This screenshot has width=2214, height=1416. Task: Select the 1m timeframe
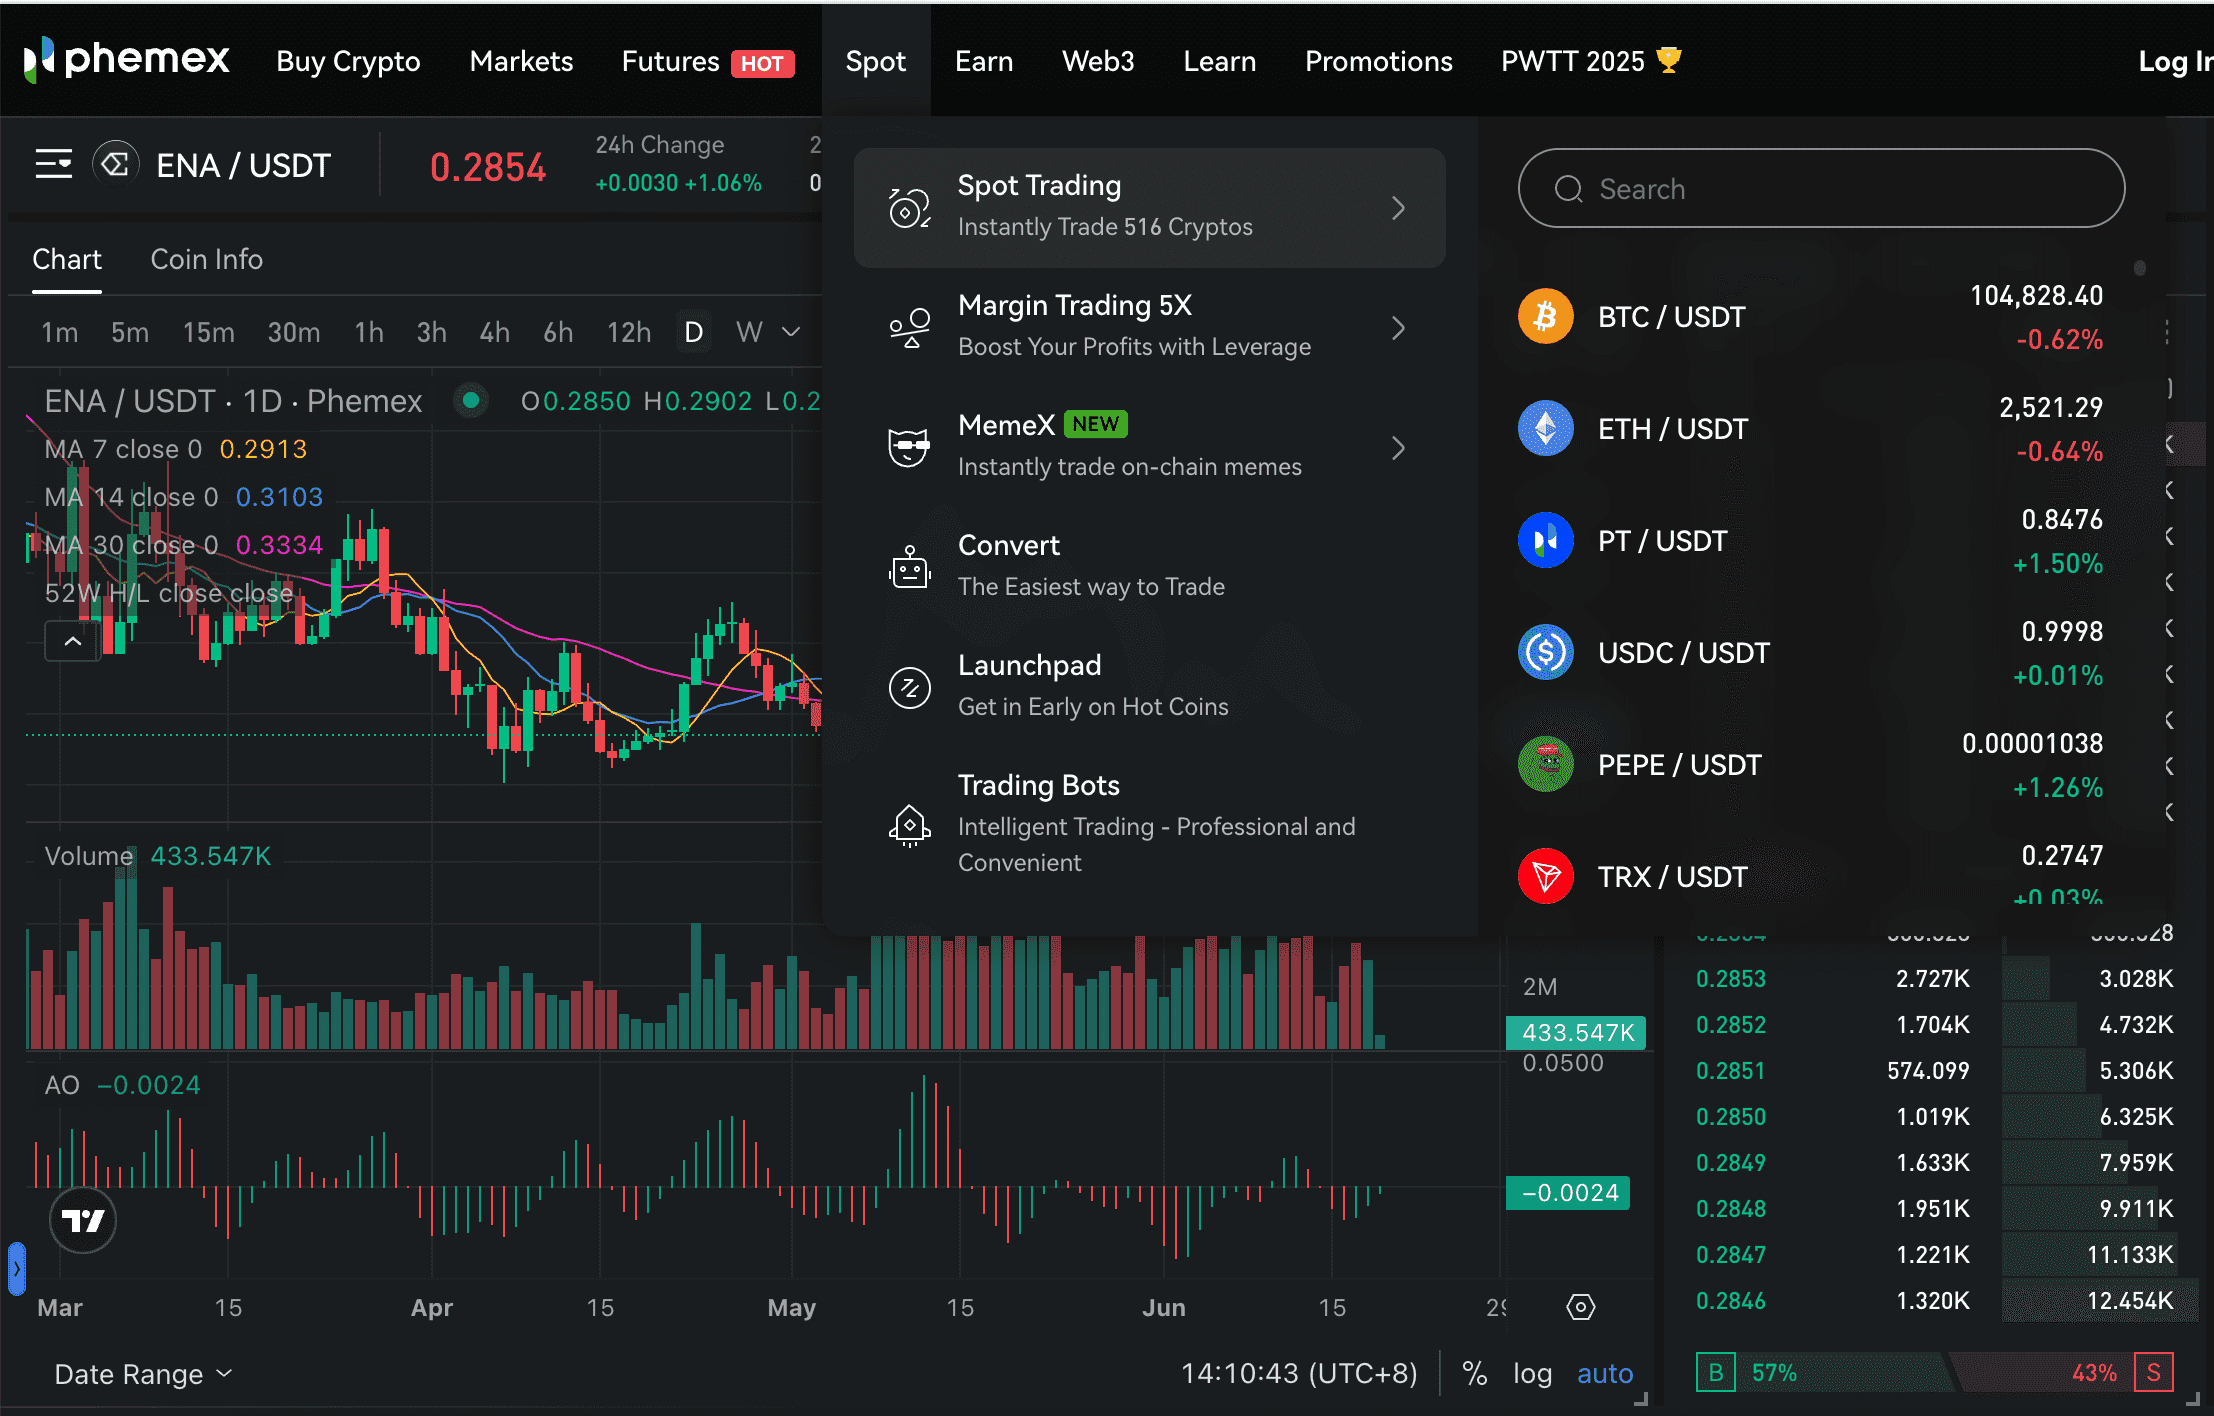(x=60, y=332)
